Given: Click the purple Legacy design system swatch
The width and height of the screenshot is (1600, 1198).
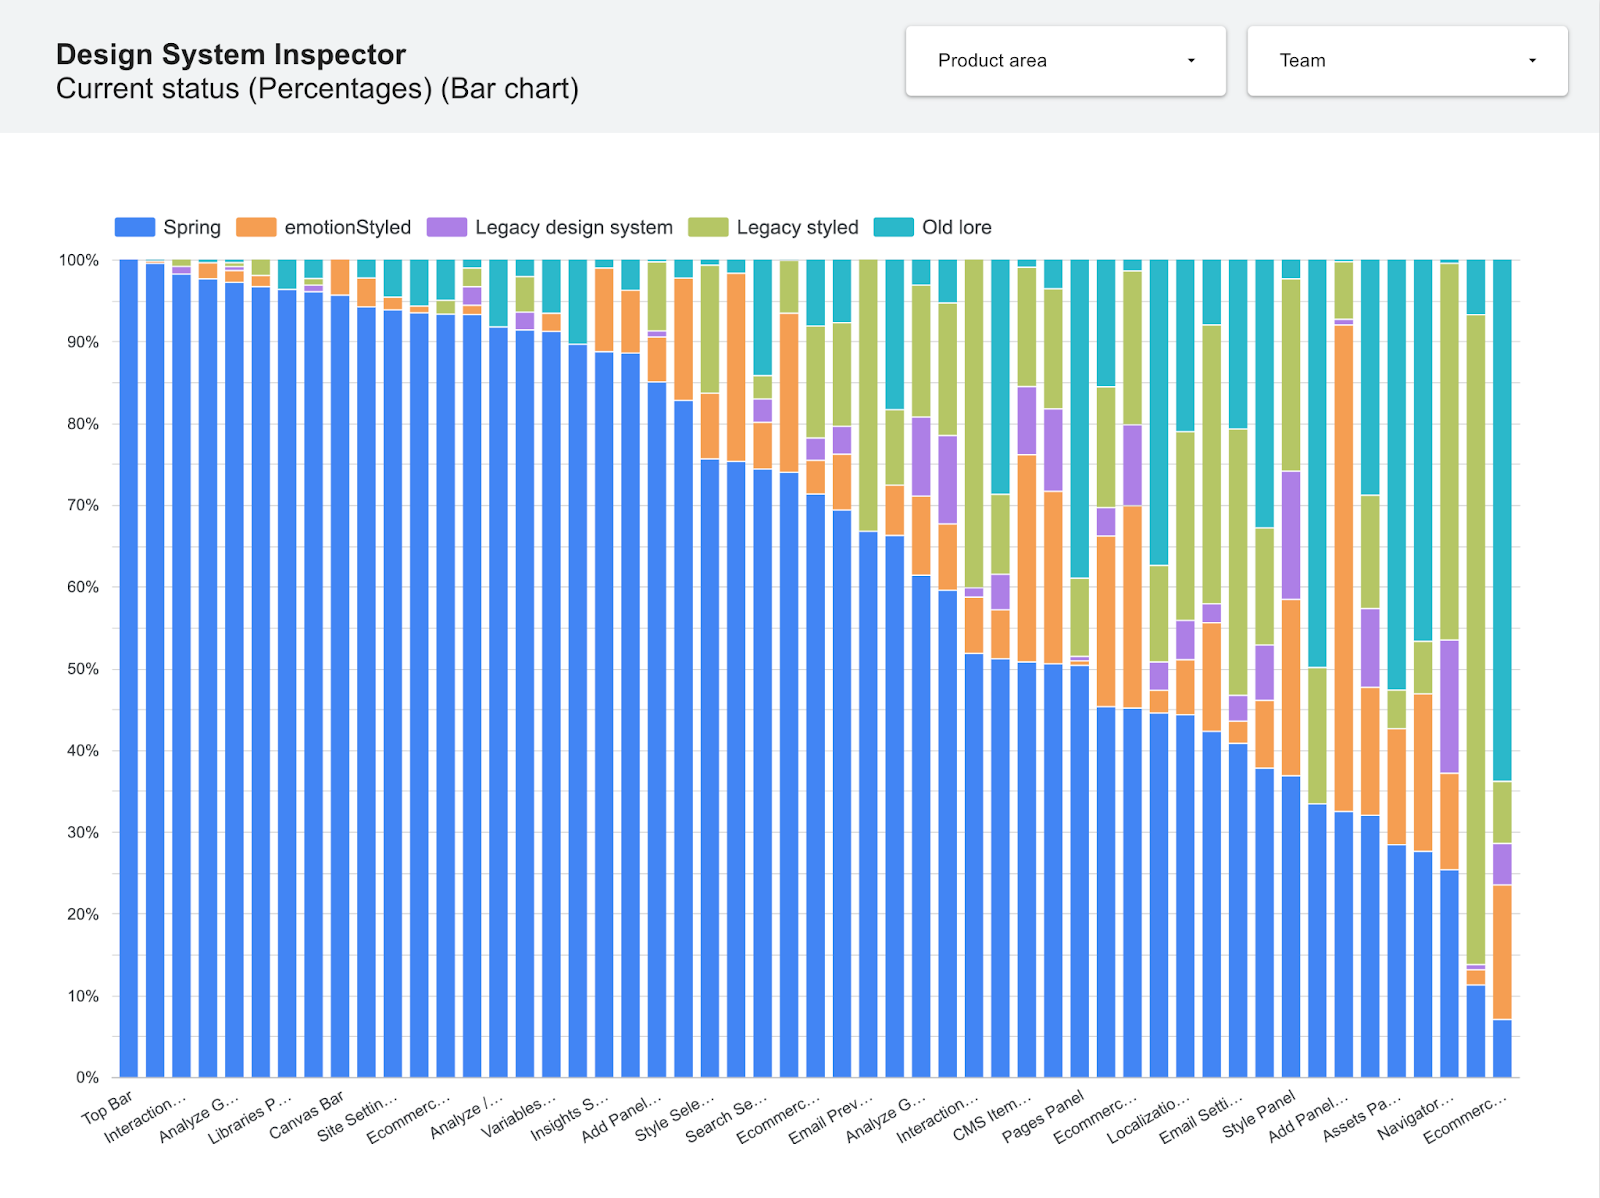Looking at the screenshot, I should click(447, 227).
